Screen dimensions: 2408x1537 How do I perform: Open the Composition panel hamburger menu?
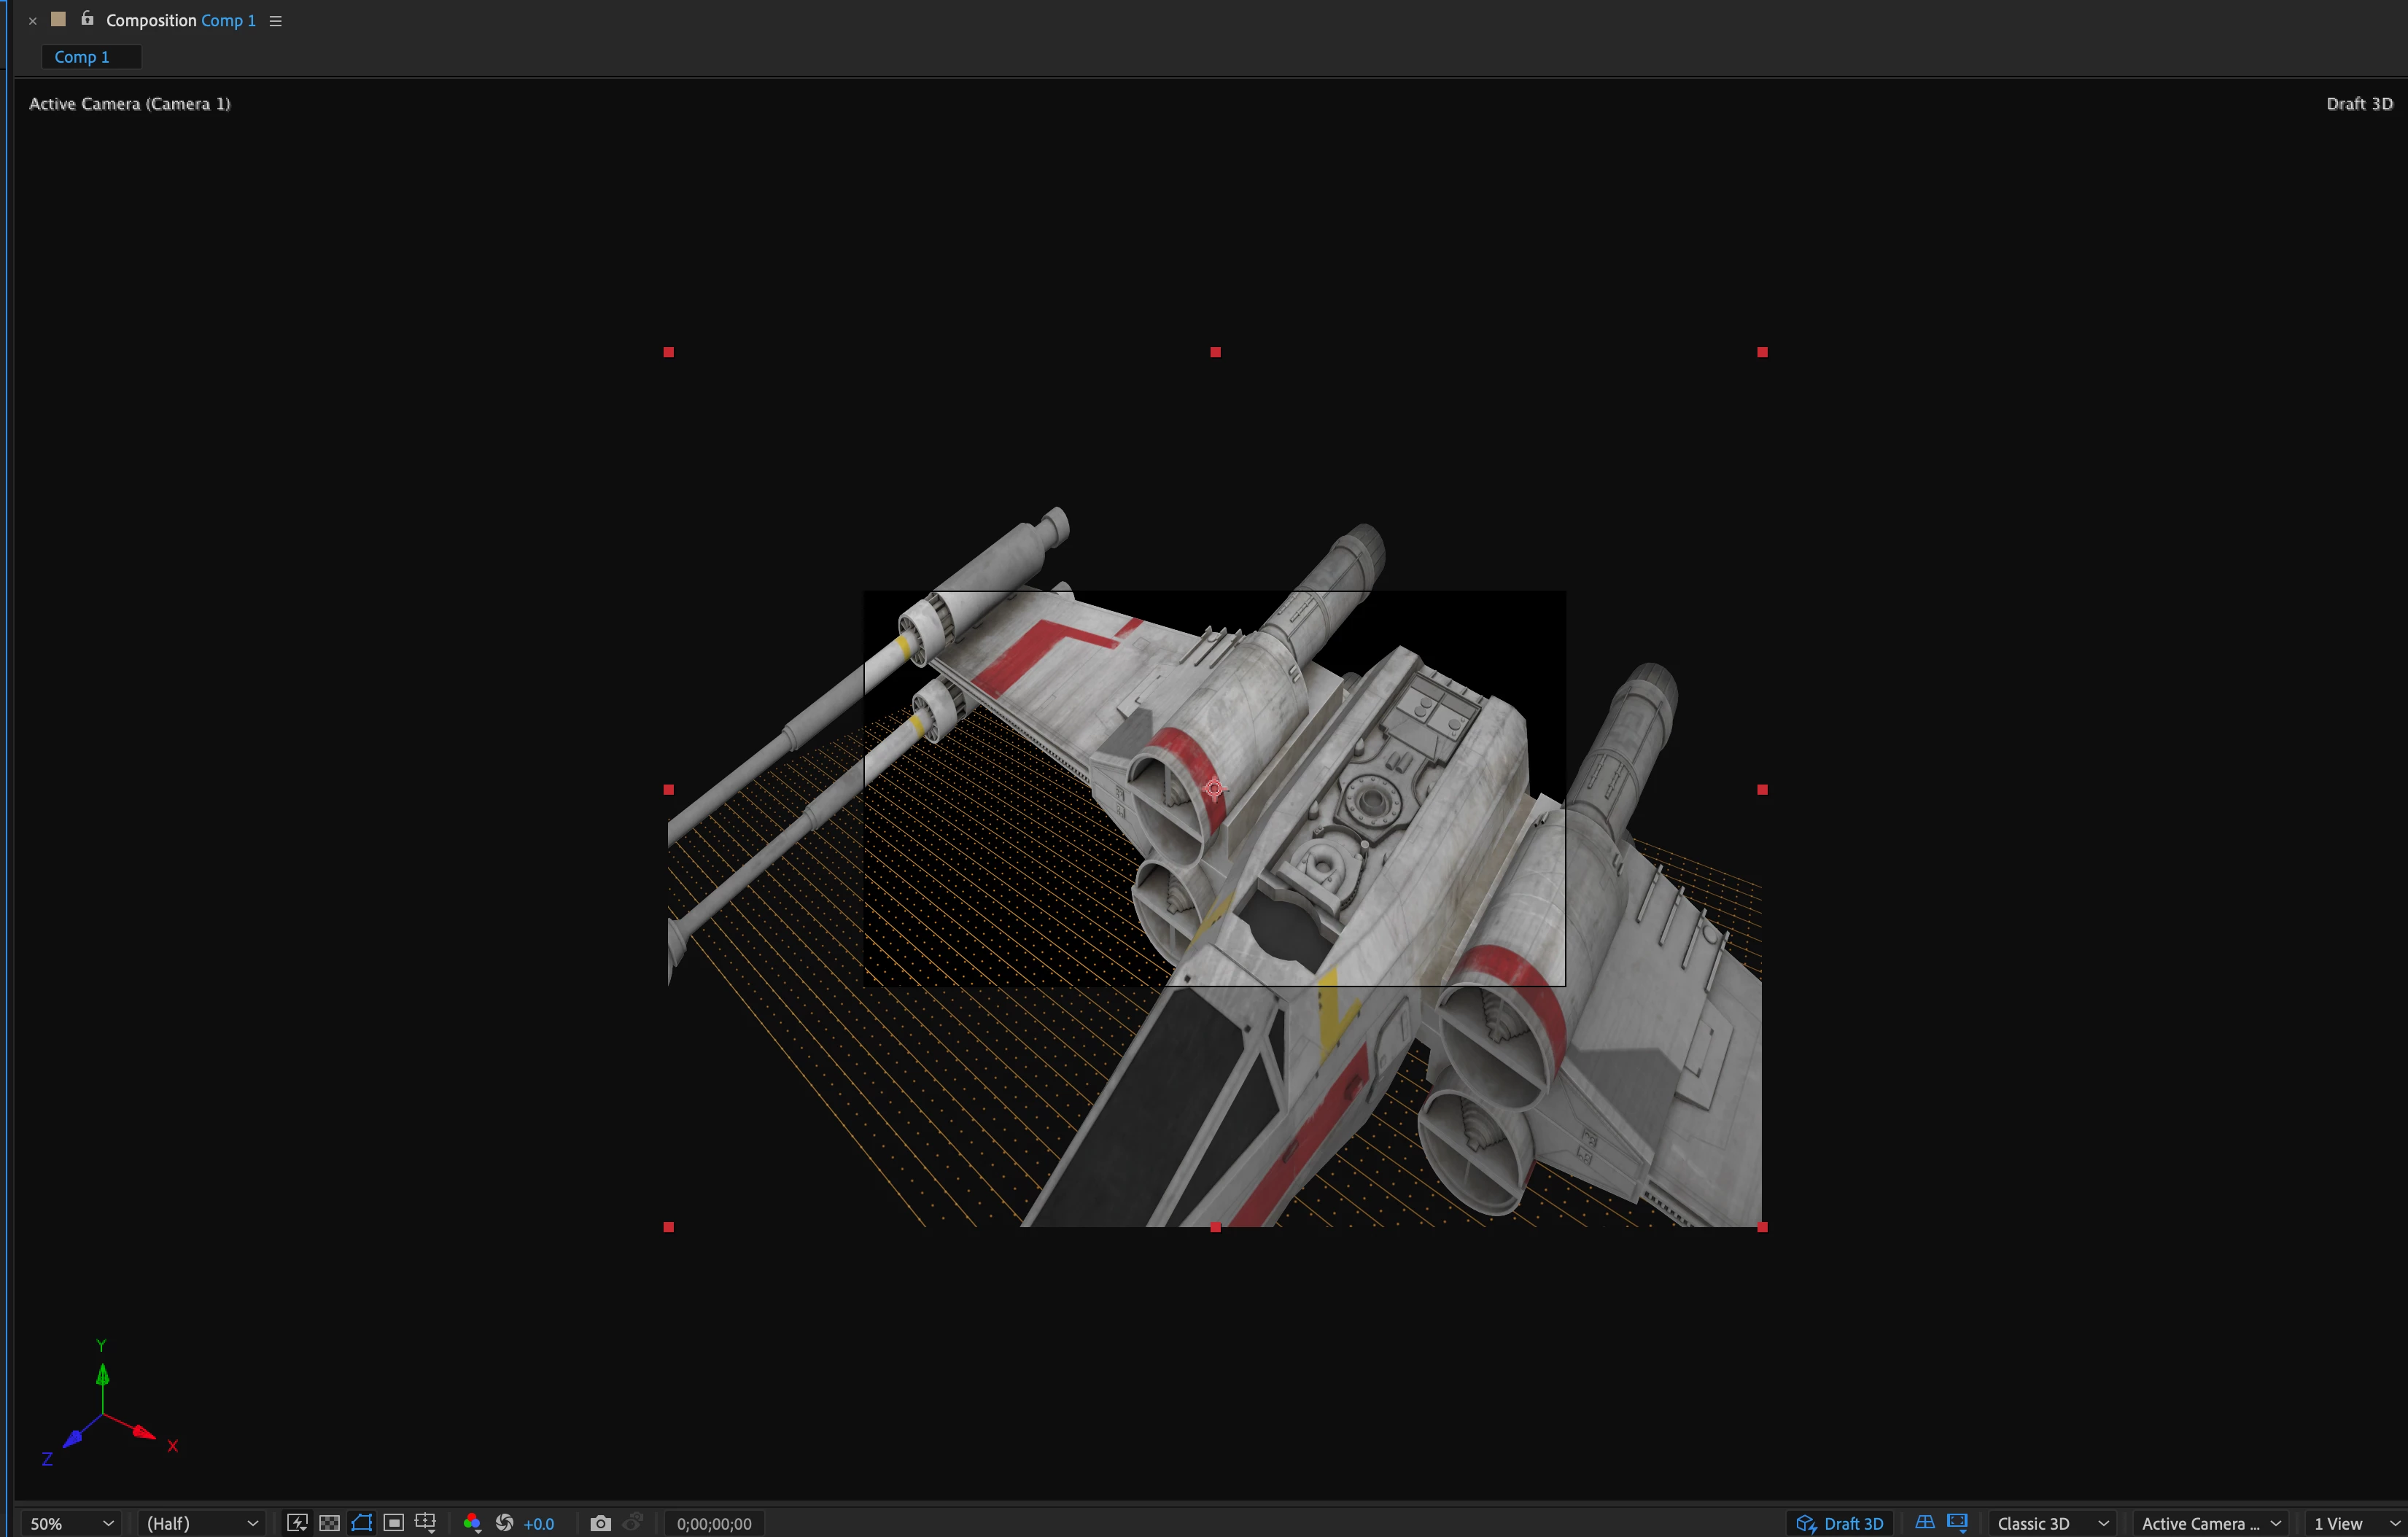tap(276, 21)
